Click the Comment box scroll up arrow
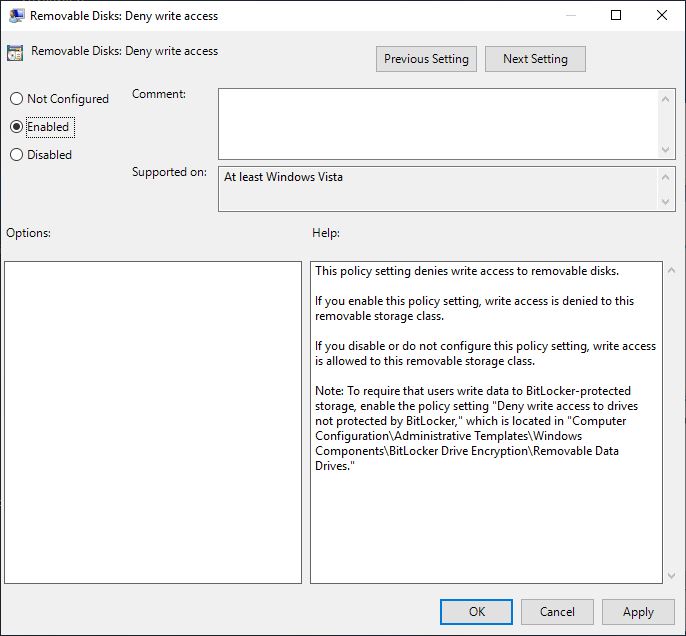686x636 pixels. pos(665,99)
